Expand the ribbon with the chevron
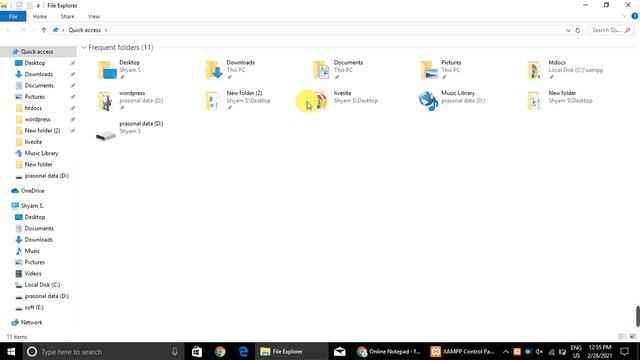Image resolution: width=640 pixels, height=360 pixels. point(624,16)
